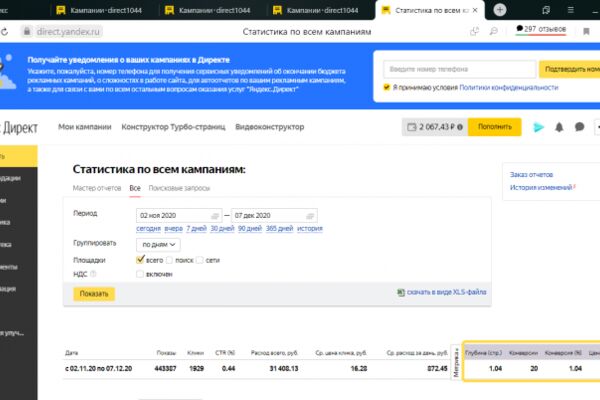This screenshot has width=600, height=400.
Task: Open calendar icon in end date field
Action: [310, 216]
